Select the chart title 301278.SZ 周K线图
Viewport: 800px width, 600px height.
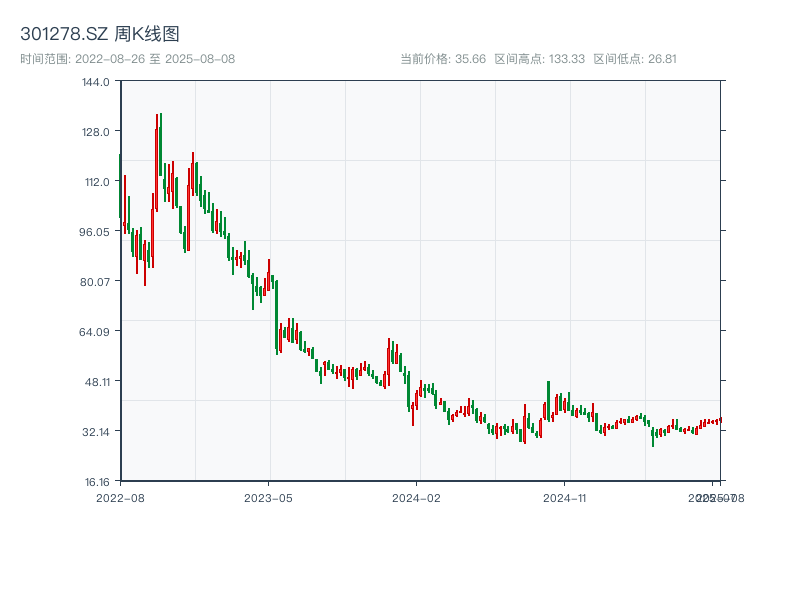pyautogui.click(x=100, y=33)
